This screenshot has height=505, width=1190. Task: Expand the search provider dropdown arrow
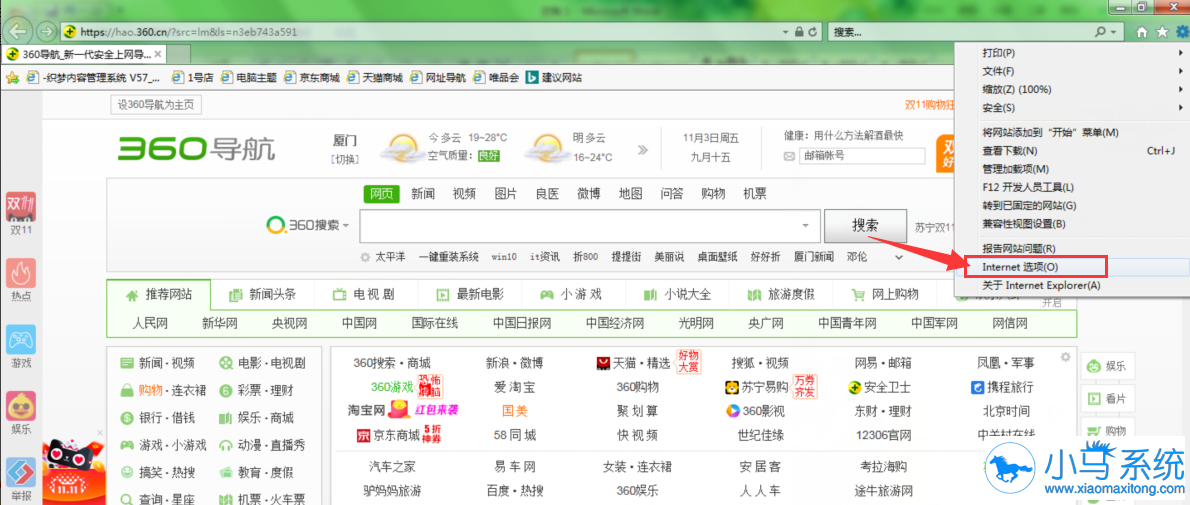(x=1113, y=33)
